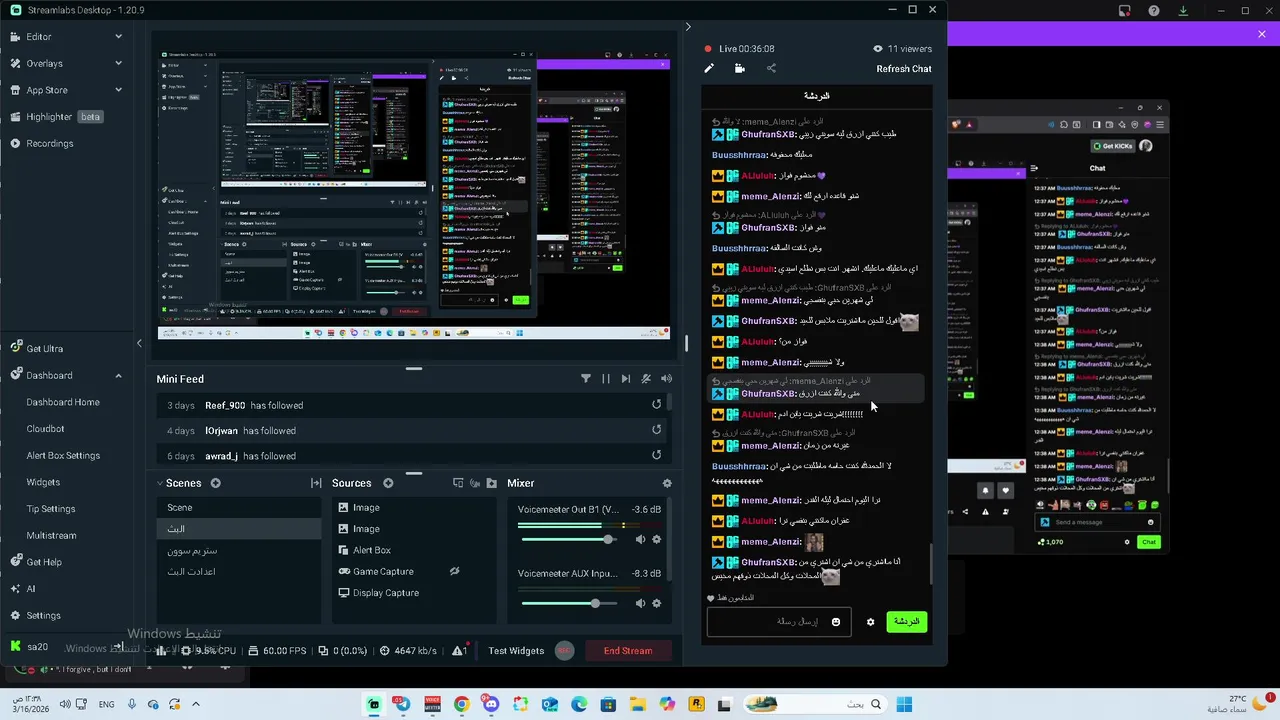1280x720 pixels.
Task: Click the edit stream info pencil icon
Action: (709, 68)
